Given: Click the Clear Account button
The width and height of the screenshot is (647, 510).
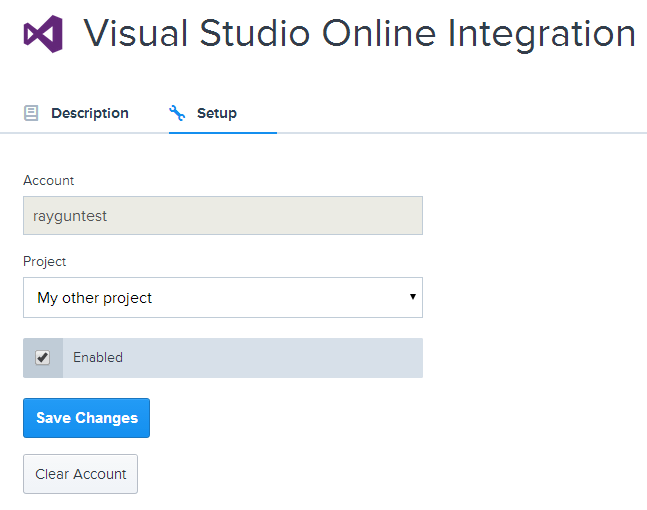Looking at the screenshot, I should click(x=80, y=474).
